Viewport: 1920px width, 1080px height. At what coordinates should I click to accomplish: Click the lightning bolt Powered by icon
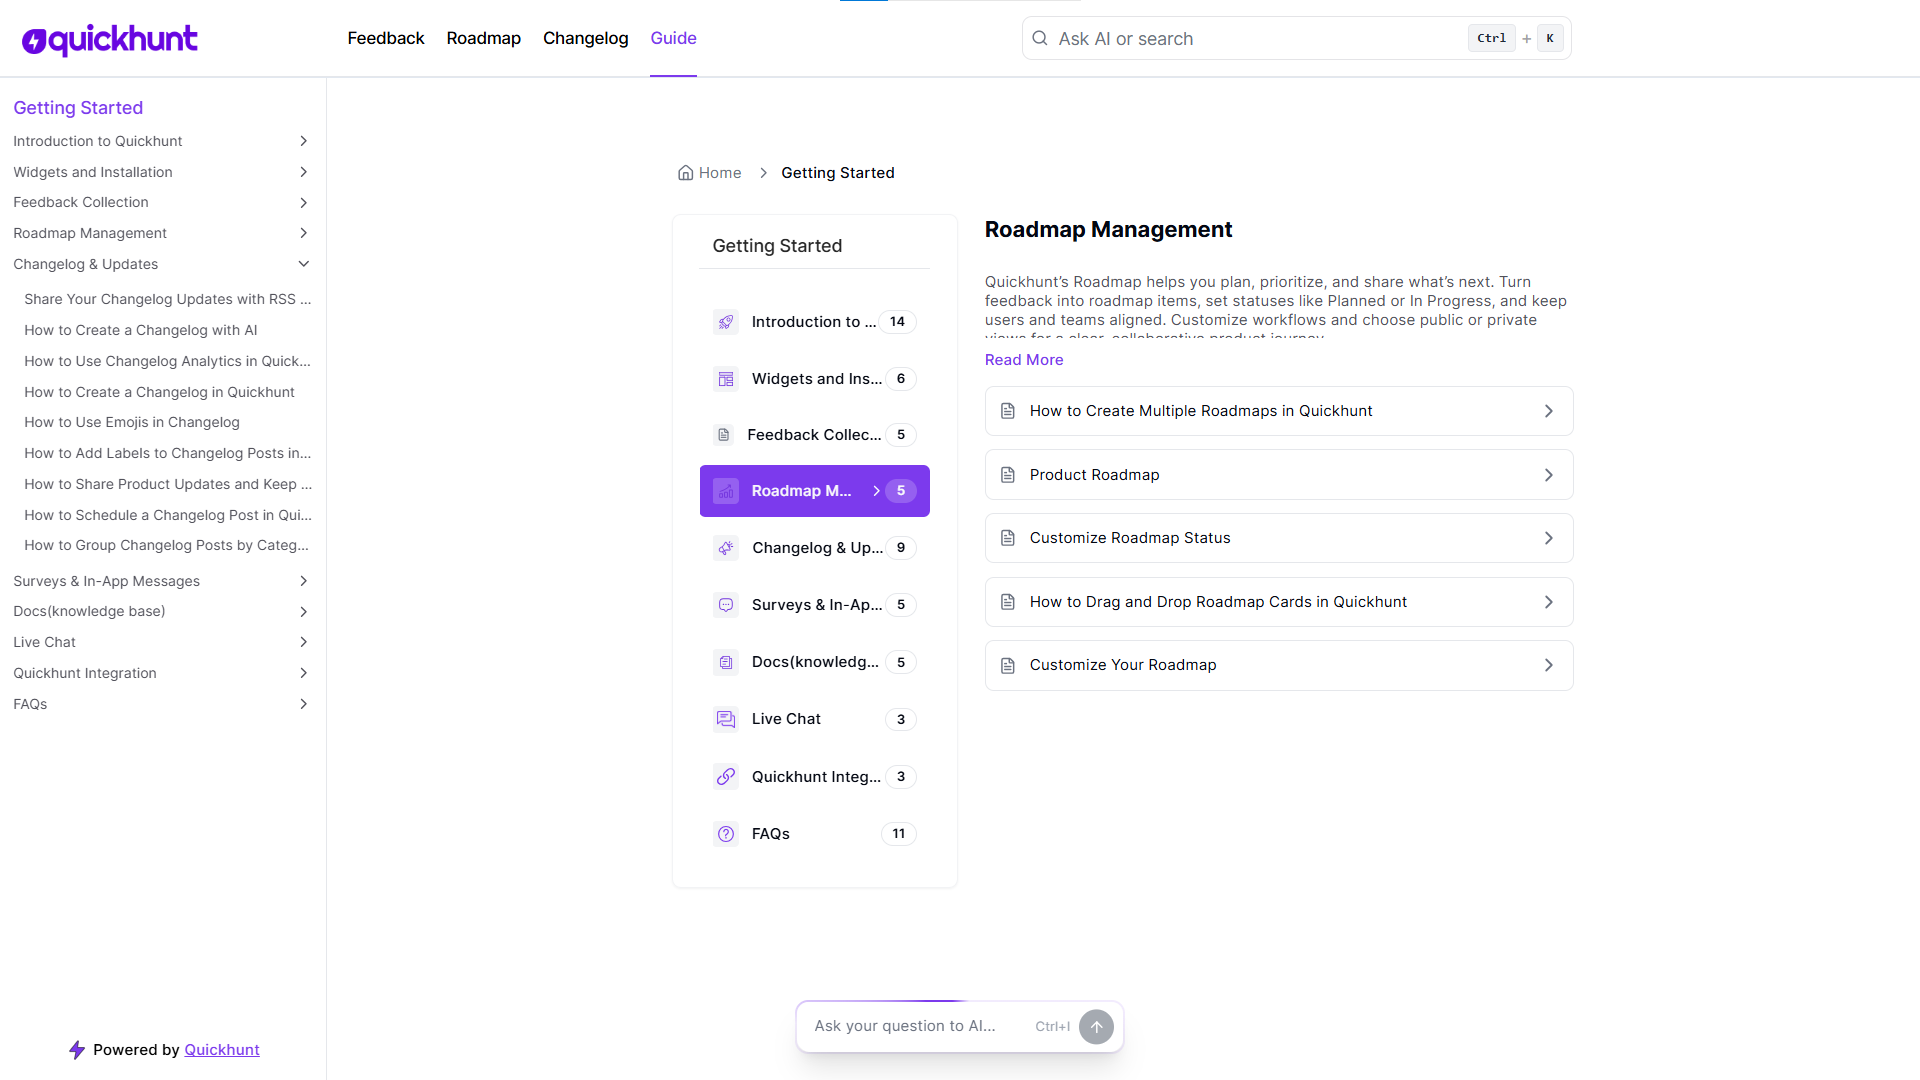click(77, 1050)
